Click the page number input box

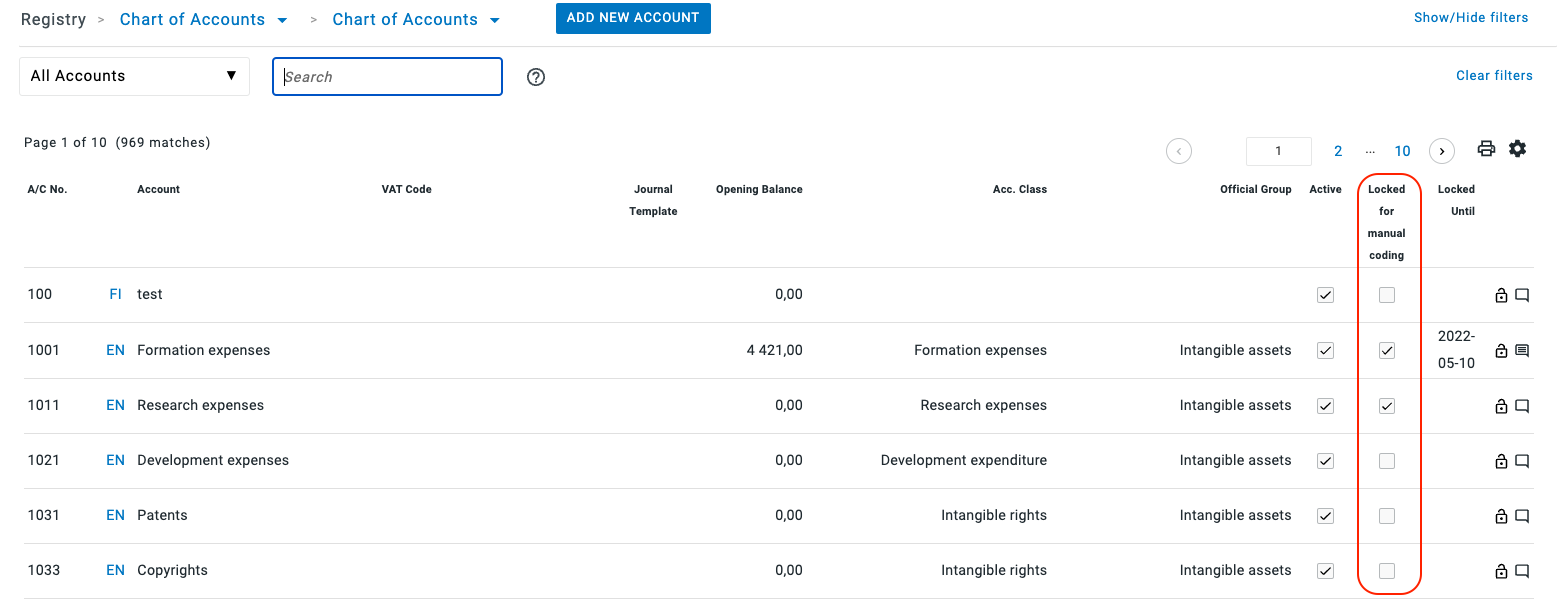point(1278,151)
